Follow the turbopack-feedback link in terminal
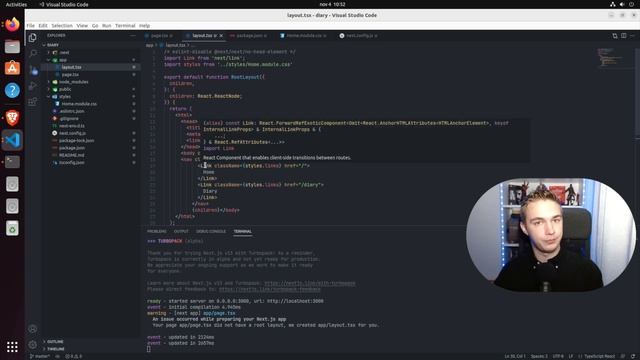Screen dimensions: 640x360 (270, 289)
